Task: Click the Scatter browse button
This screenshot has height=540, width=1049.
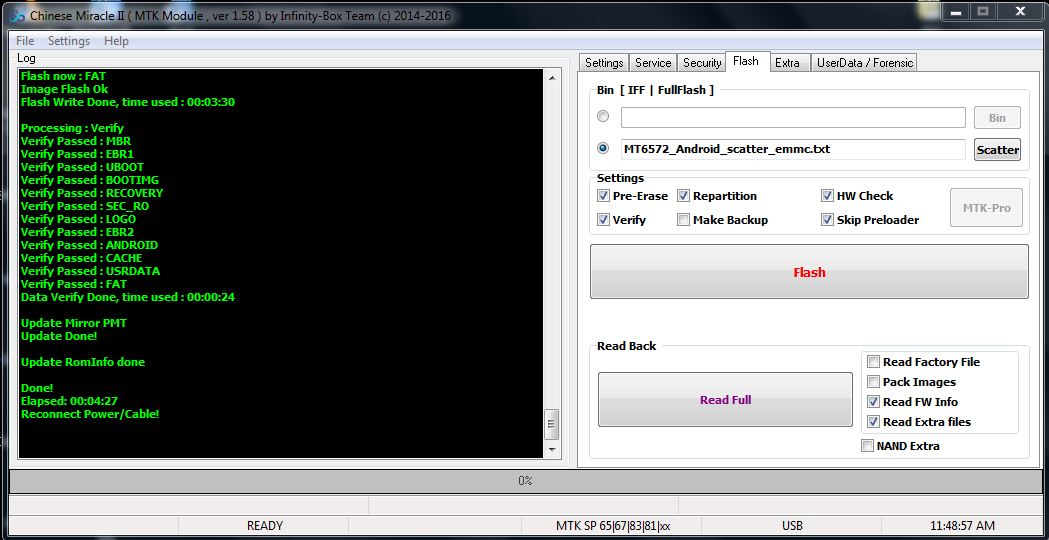Action: pyautogui.click(x=997, y=150)
